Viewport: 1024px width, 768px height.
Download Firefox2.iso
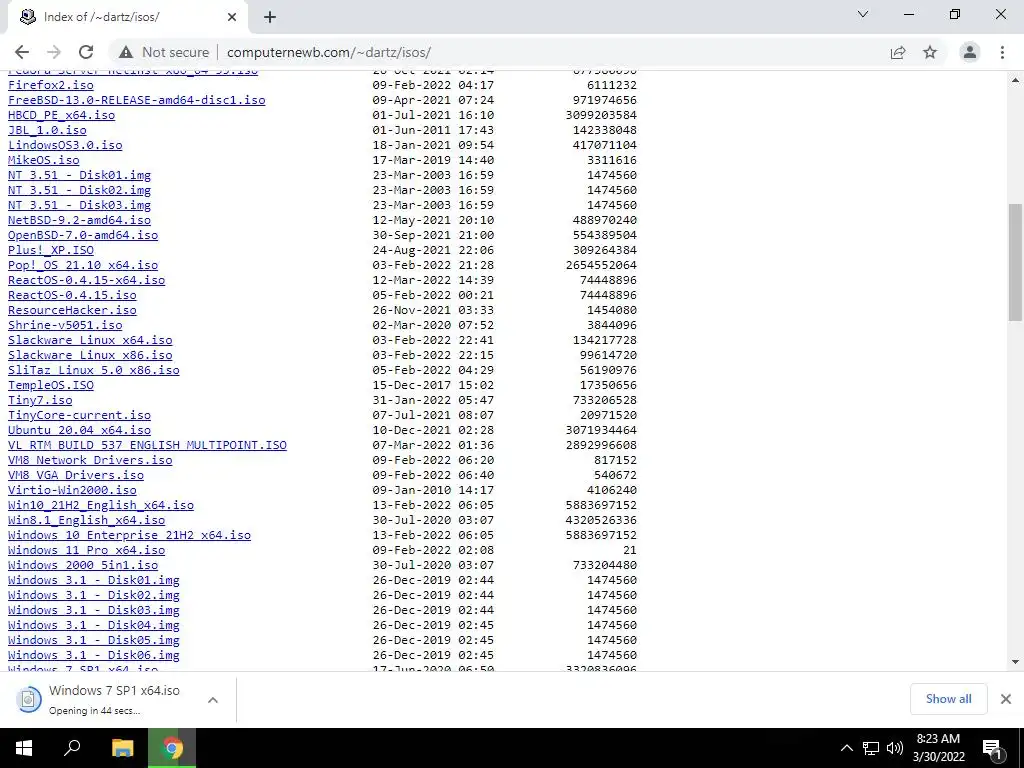click(51, 85)
